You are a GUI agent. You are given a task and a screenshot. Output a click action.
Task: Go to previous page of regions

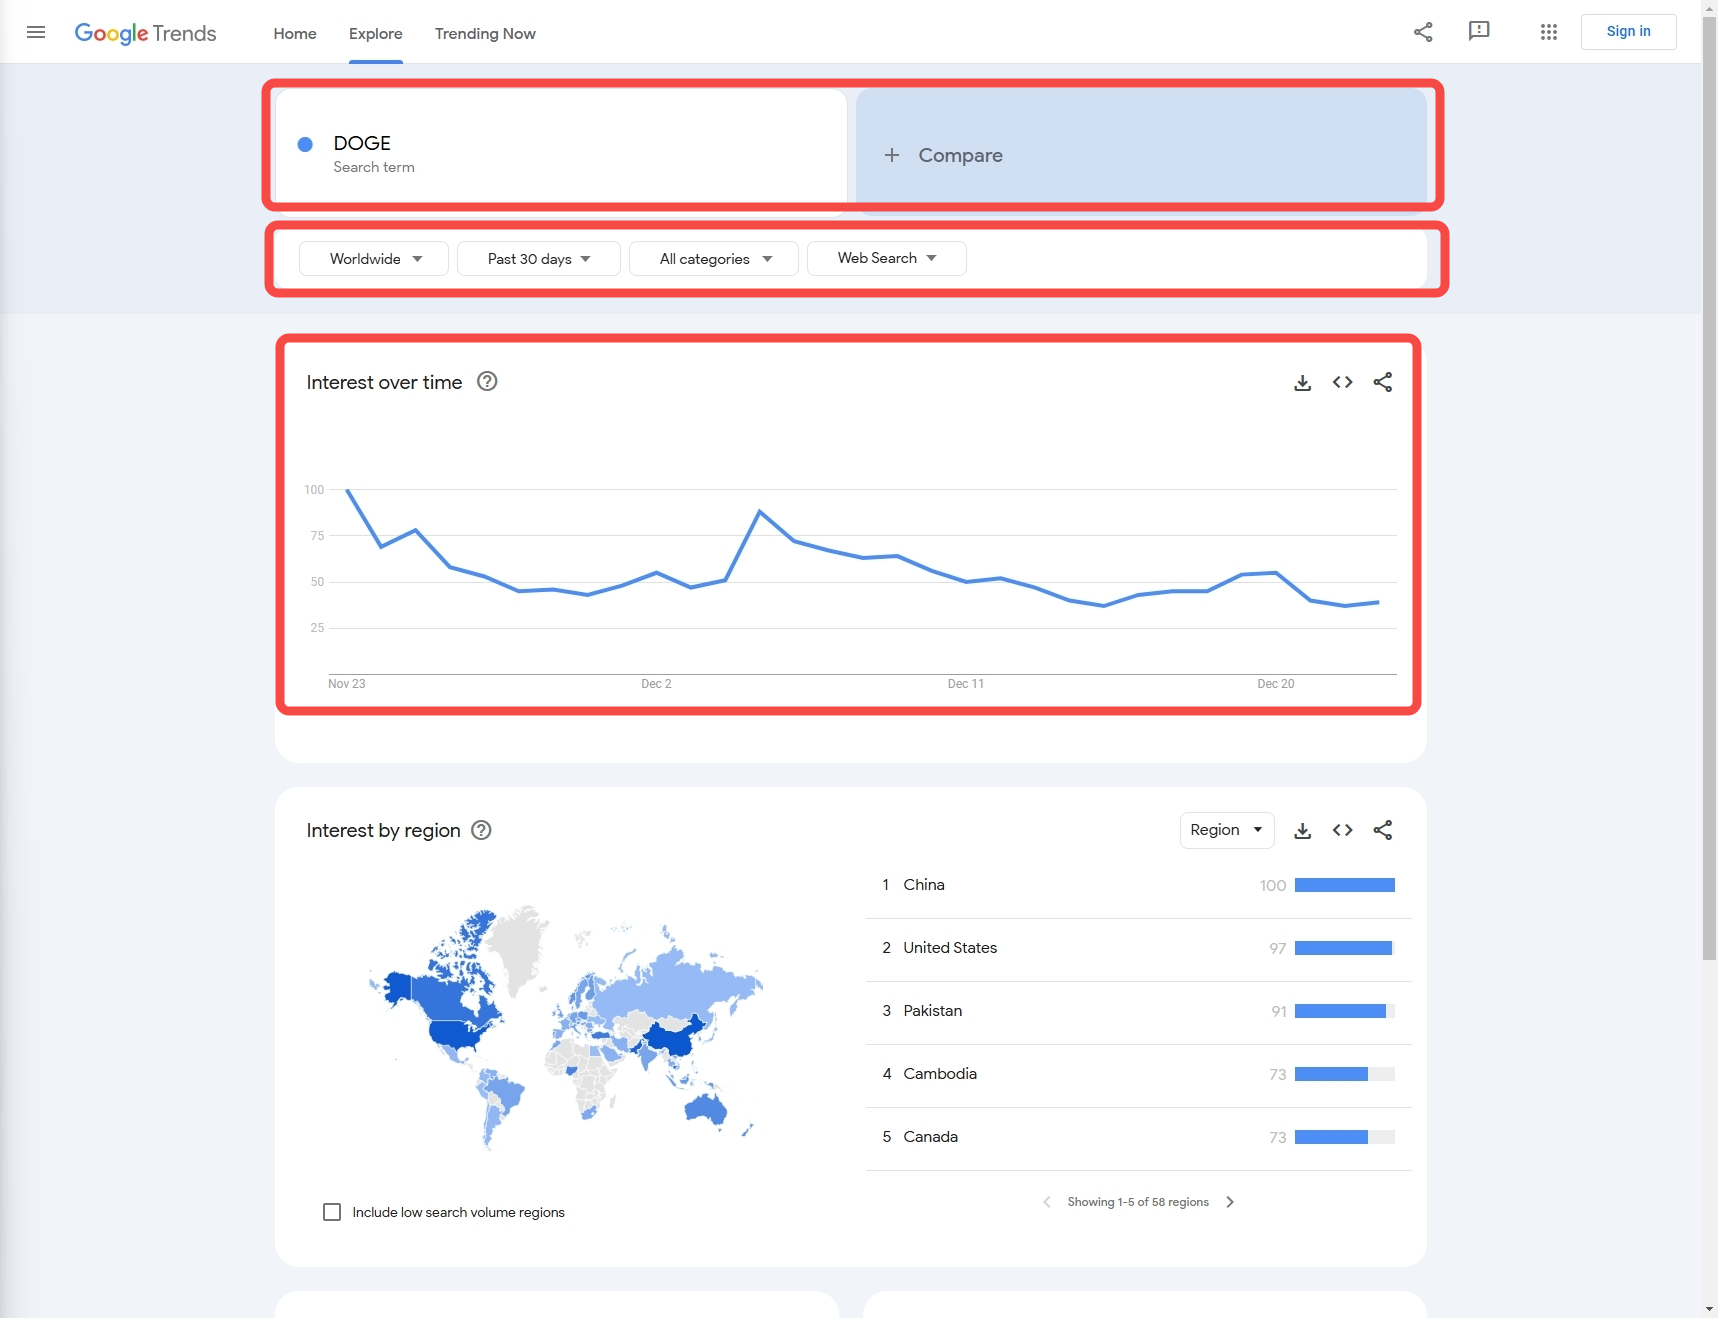point(1046,1202)
